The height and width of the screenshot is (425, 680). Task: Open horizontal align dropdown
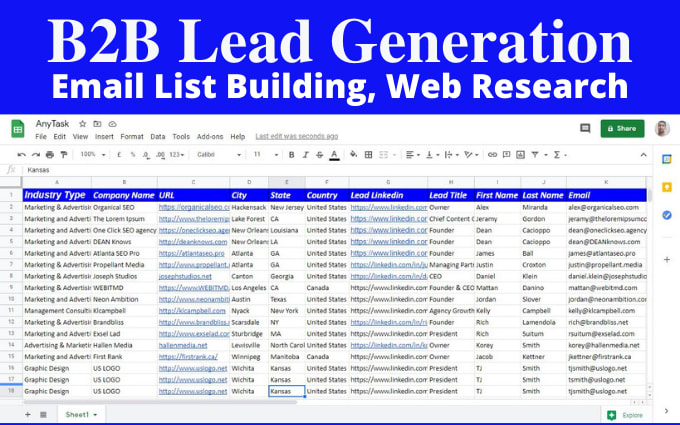(412, 155)
